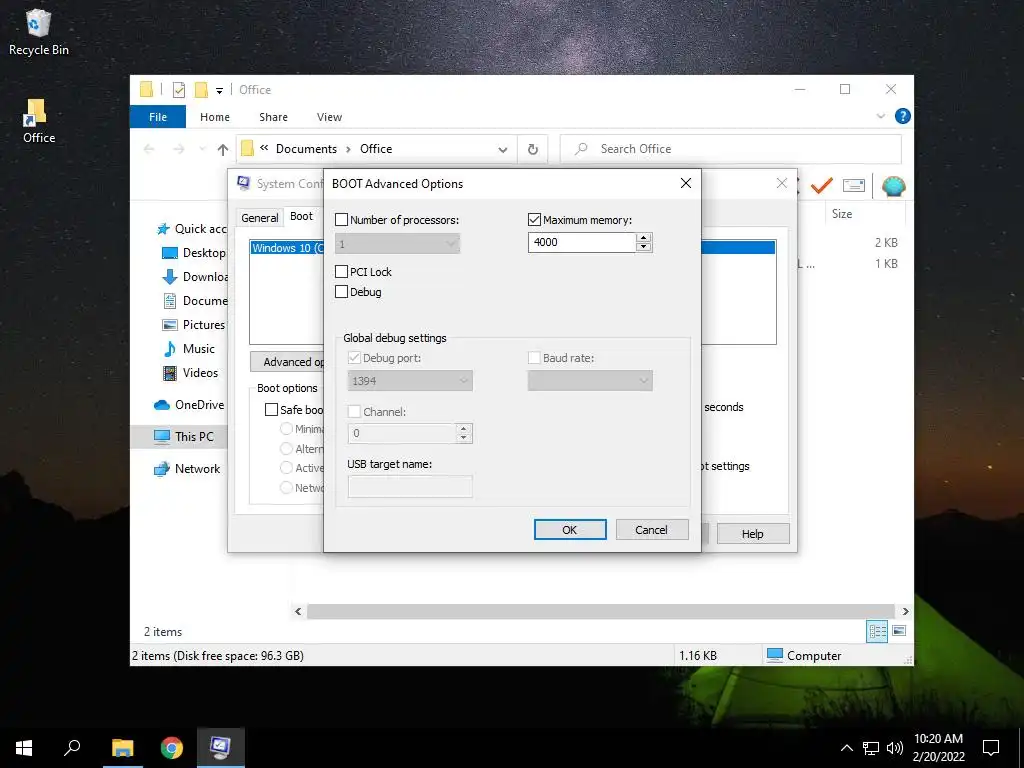This screenshot has height=768, width=1024.
Task: Increase maximum memory with up arrow
Action: click(644, 238)
